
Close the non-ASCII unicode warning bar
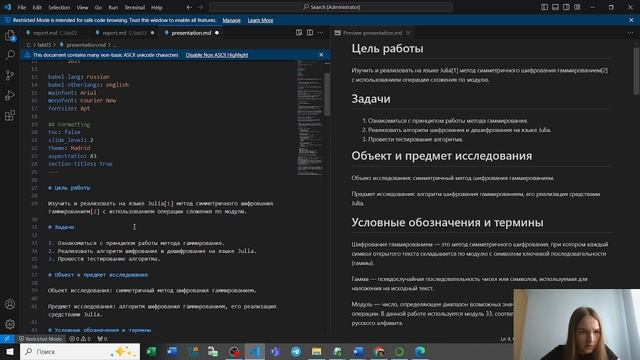click(x=321, y=55)
